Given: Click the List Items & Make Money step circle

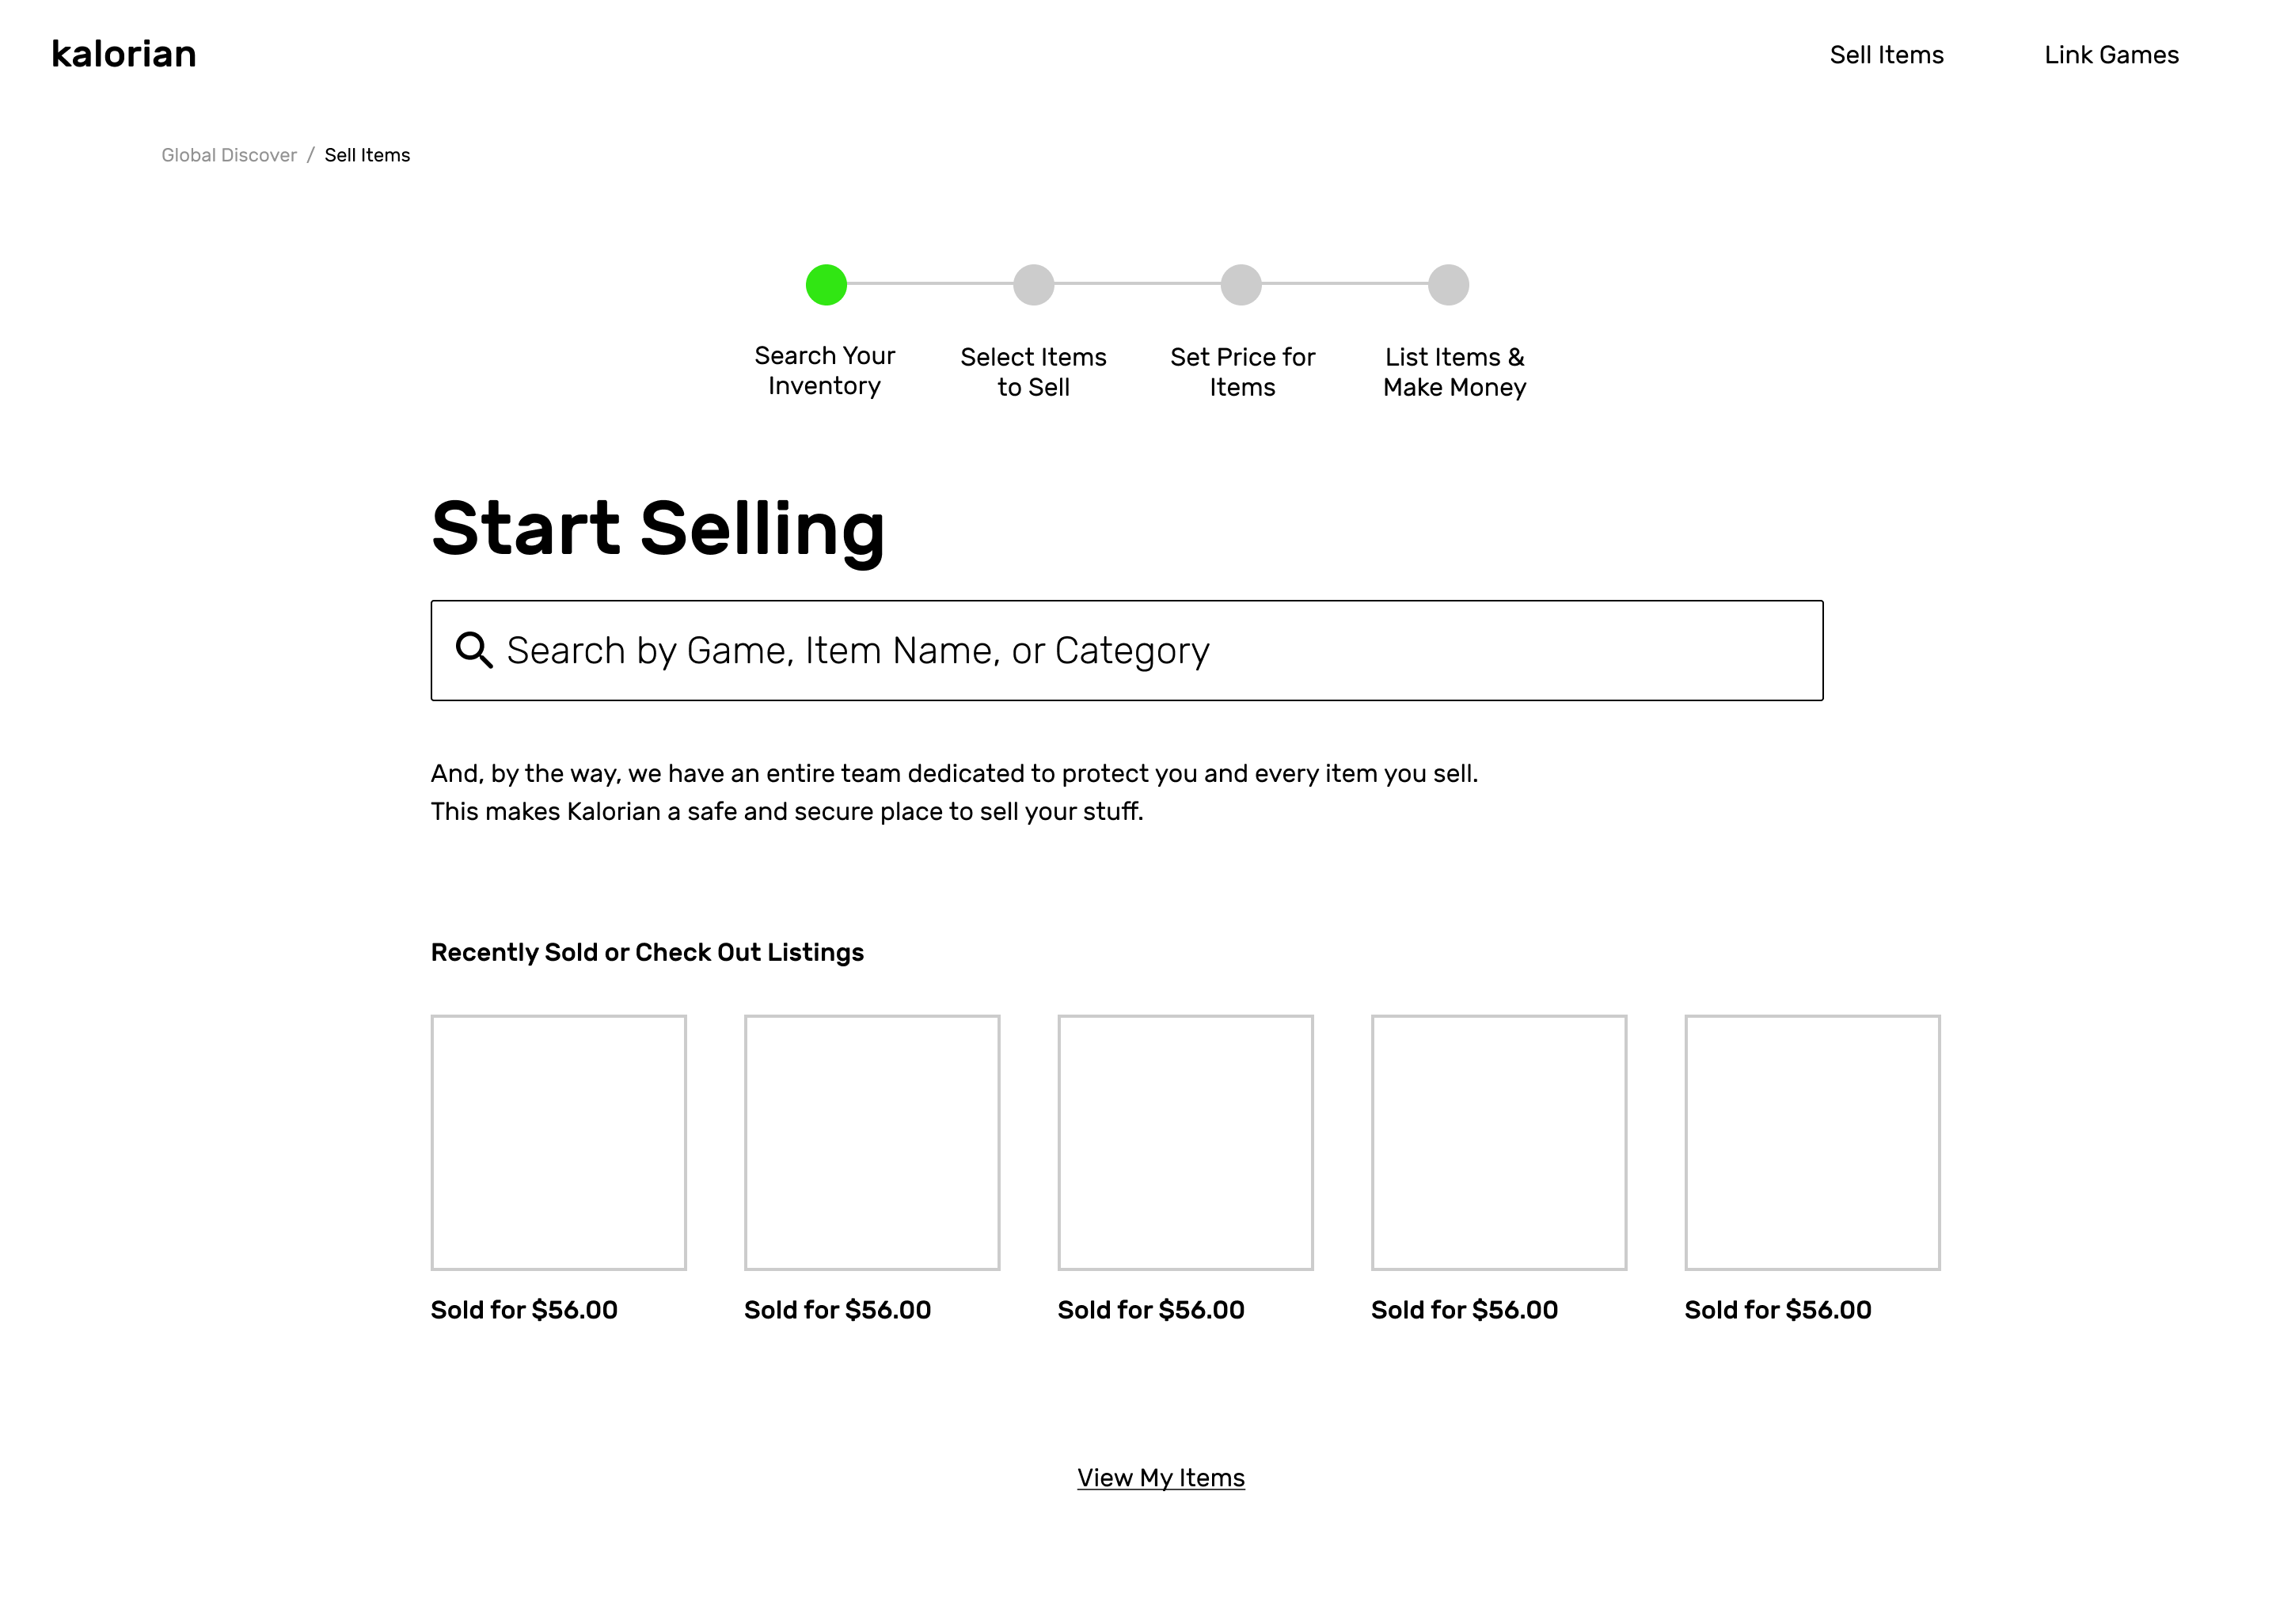Looking at the screenshot, I should [1447, 284].
